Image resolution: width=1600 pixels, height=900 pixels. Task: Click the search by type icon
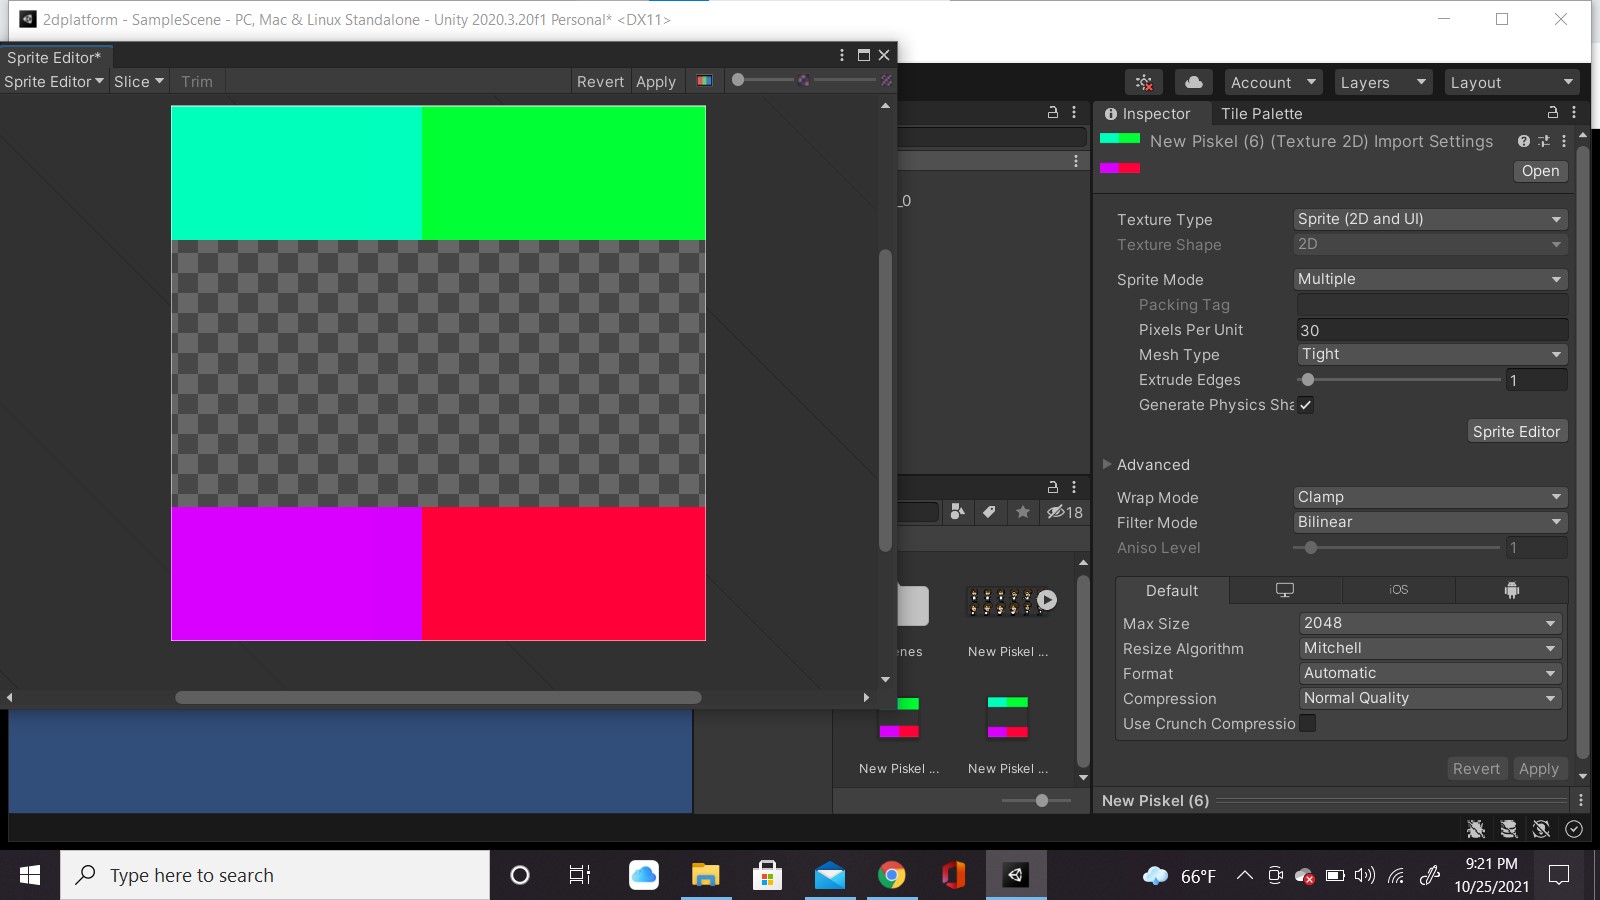tap(957, 512)
